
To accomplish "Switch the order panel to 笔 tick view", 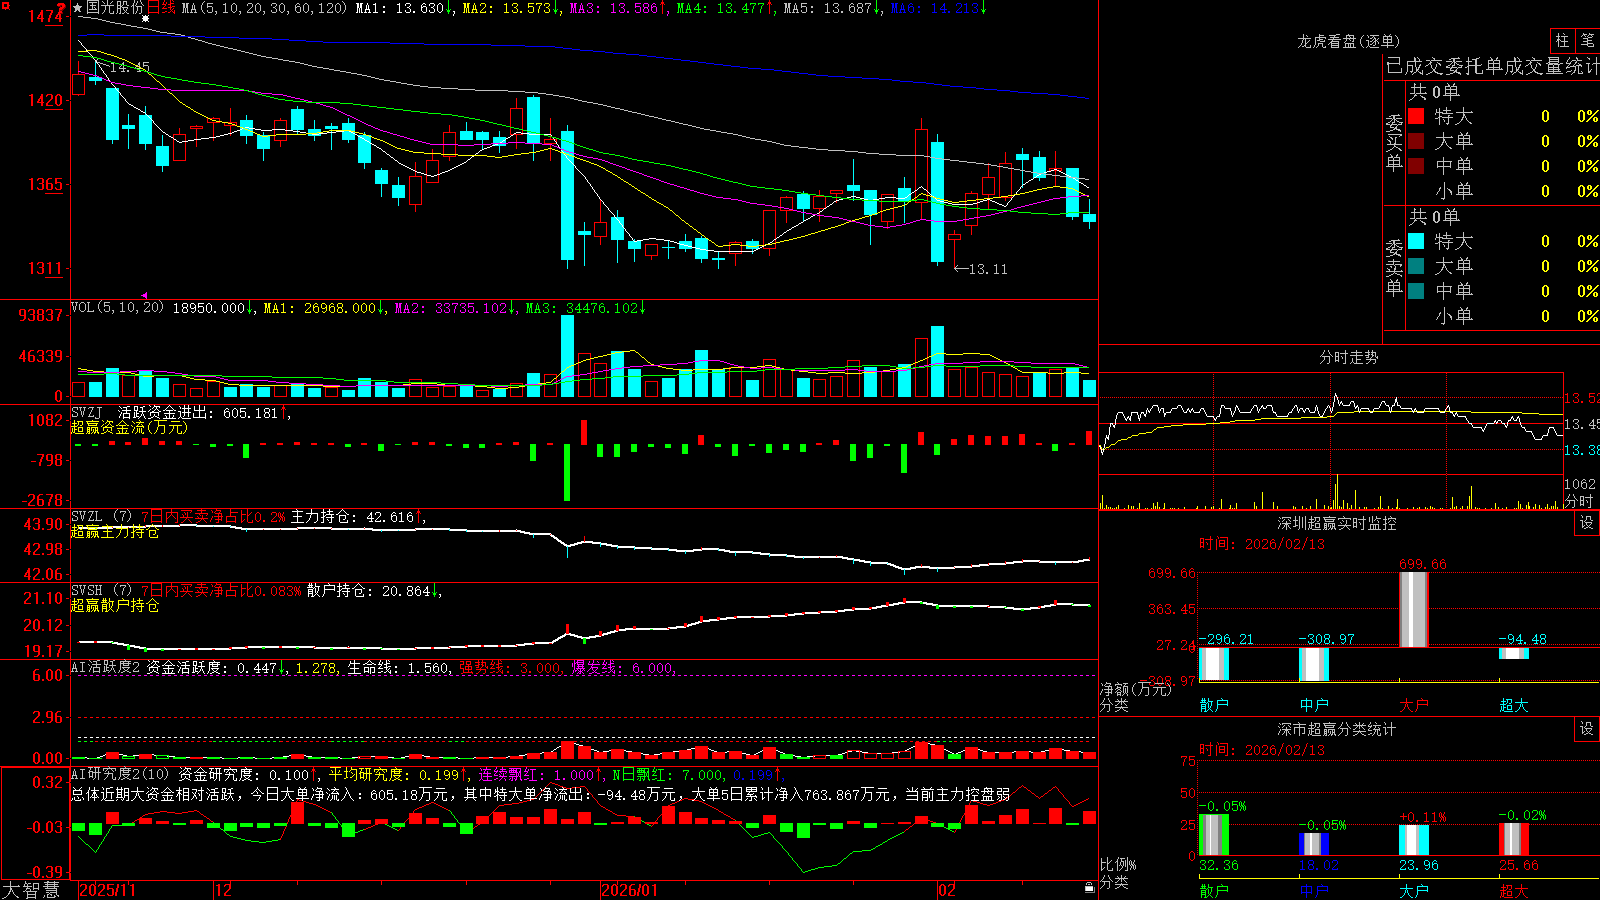I will 1588,41.
